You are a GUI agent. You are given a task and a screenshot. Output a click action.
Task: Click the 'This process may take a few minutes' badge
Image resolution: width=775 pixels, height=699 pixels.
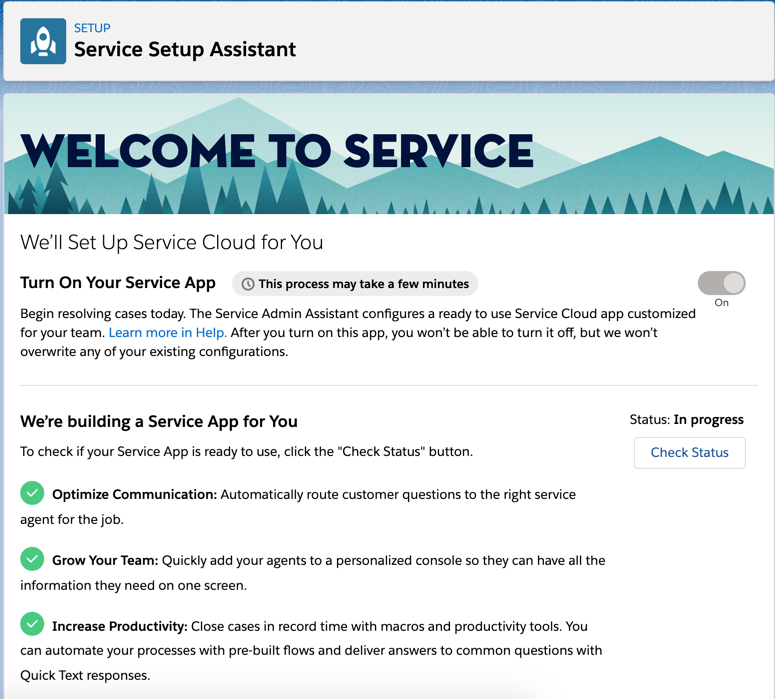(x=355, y=284)
